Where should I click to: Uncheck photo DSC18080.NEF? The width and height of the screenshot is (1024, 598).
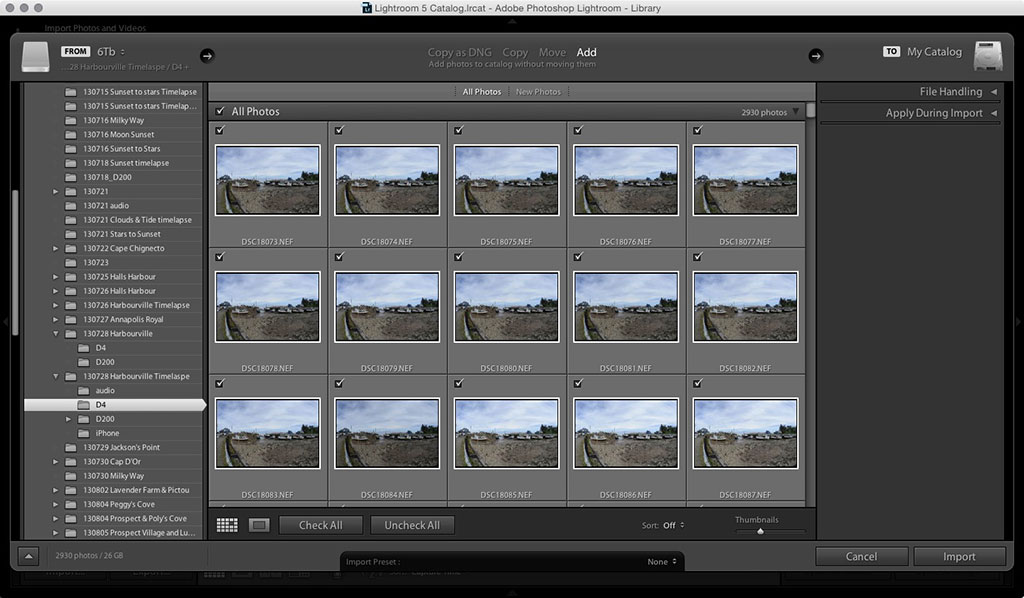459,257
